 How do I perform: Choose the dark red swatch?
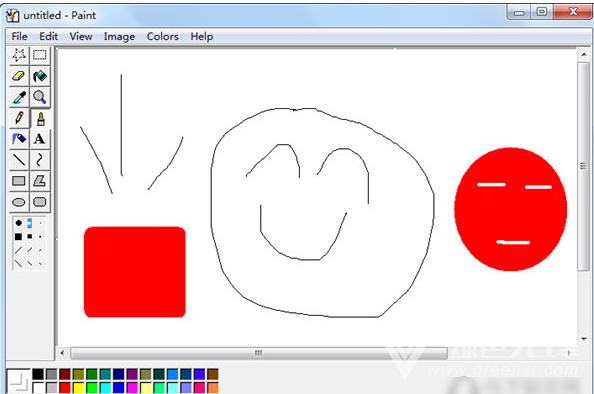(65, 374)
